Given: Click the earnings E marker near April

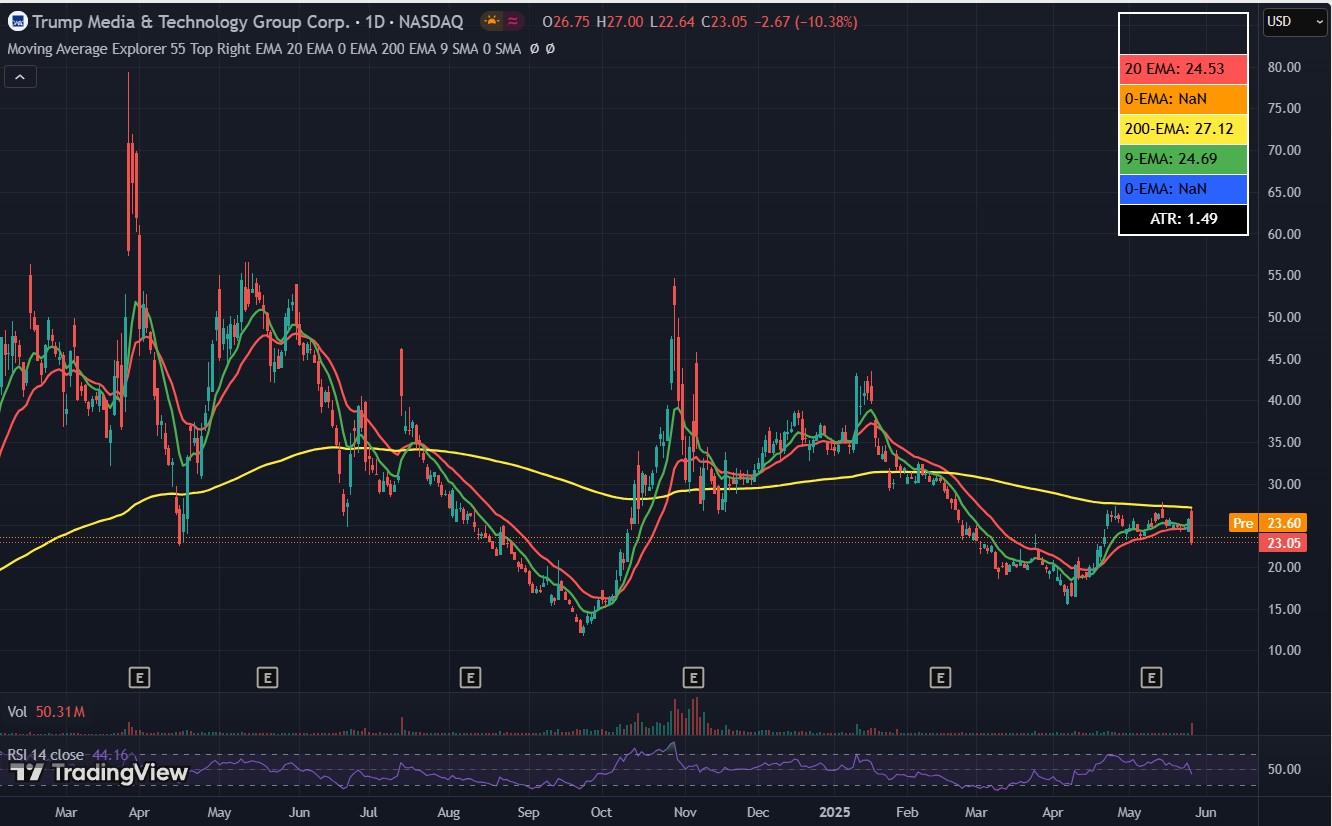Looking at the screenshot, I should [x=140, y=678].
